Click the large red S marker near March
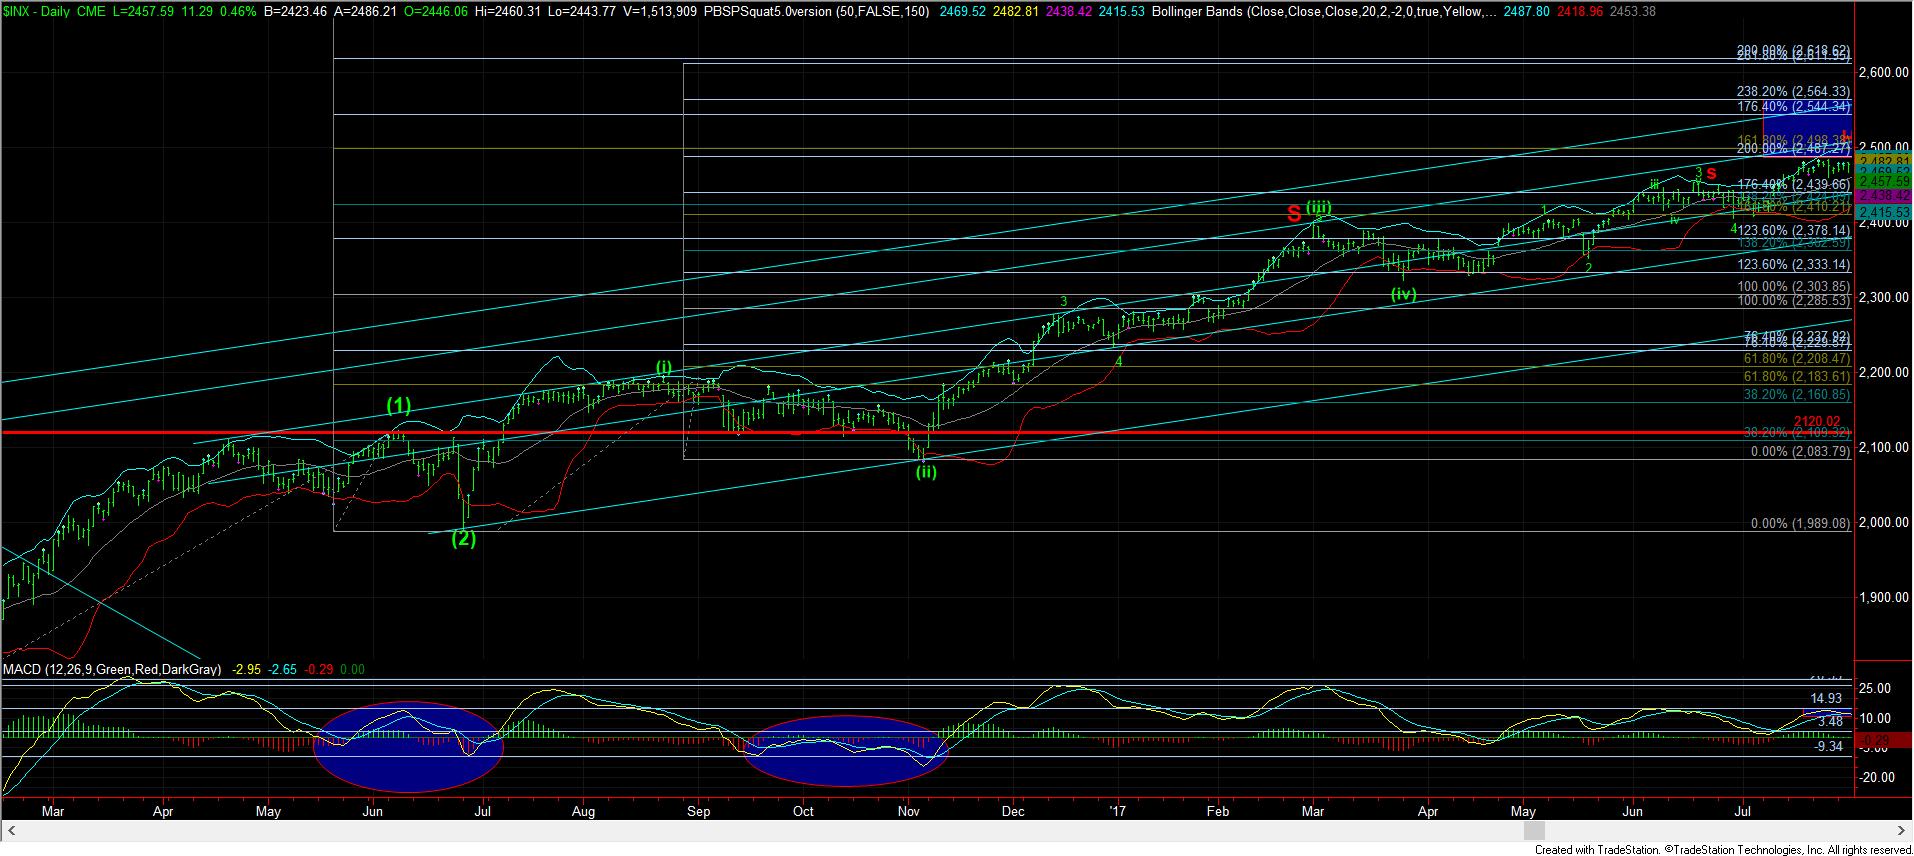Viewport: 1914px width, 856px height. point(1294,212)
